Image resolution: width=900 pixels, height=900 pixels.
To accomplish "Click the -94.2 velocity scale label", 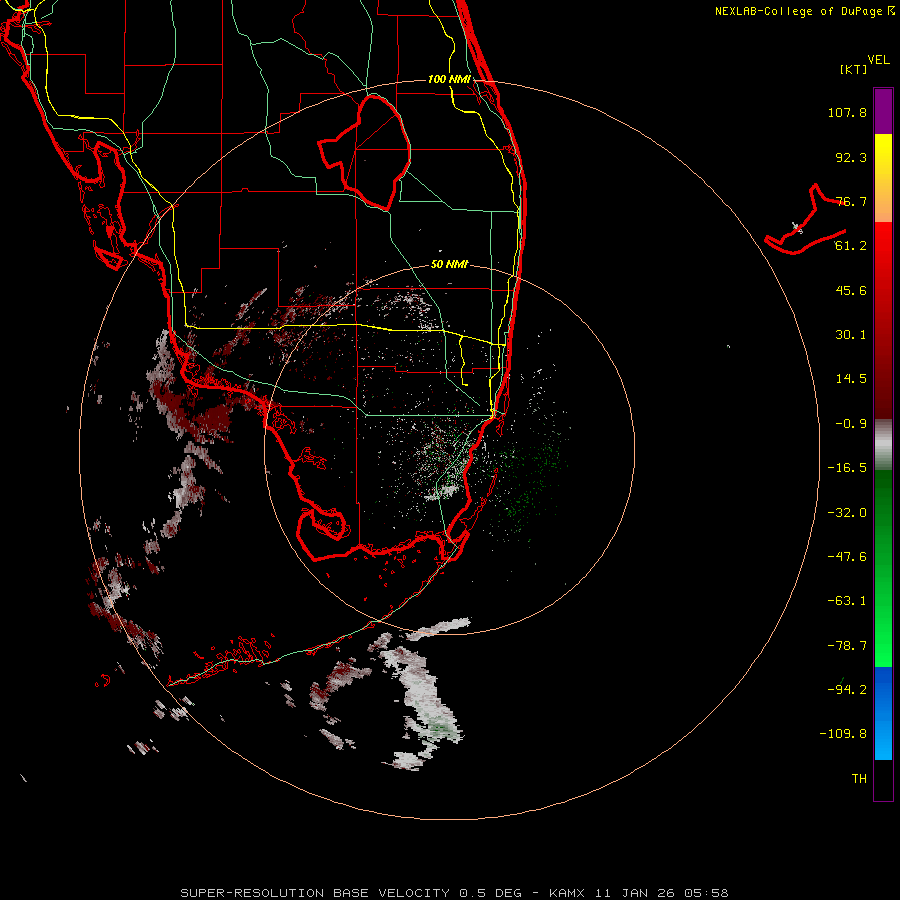I will (847, 689).
